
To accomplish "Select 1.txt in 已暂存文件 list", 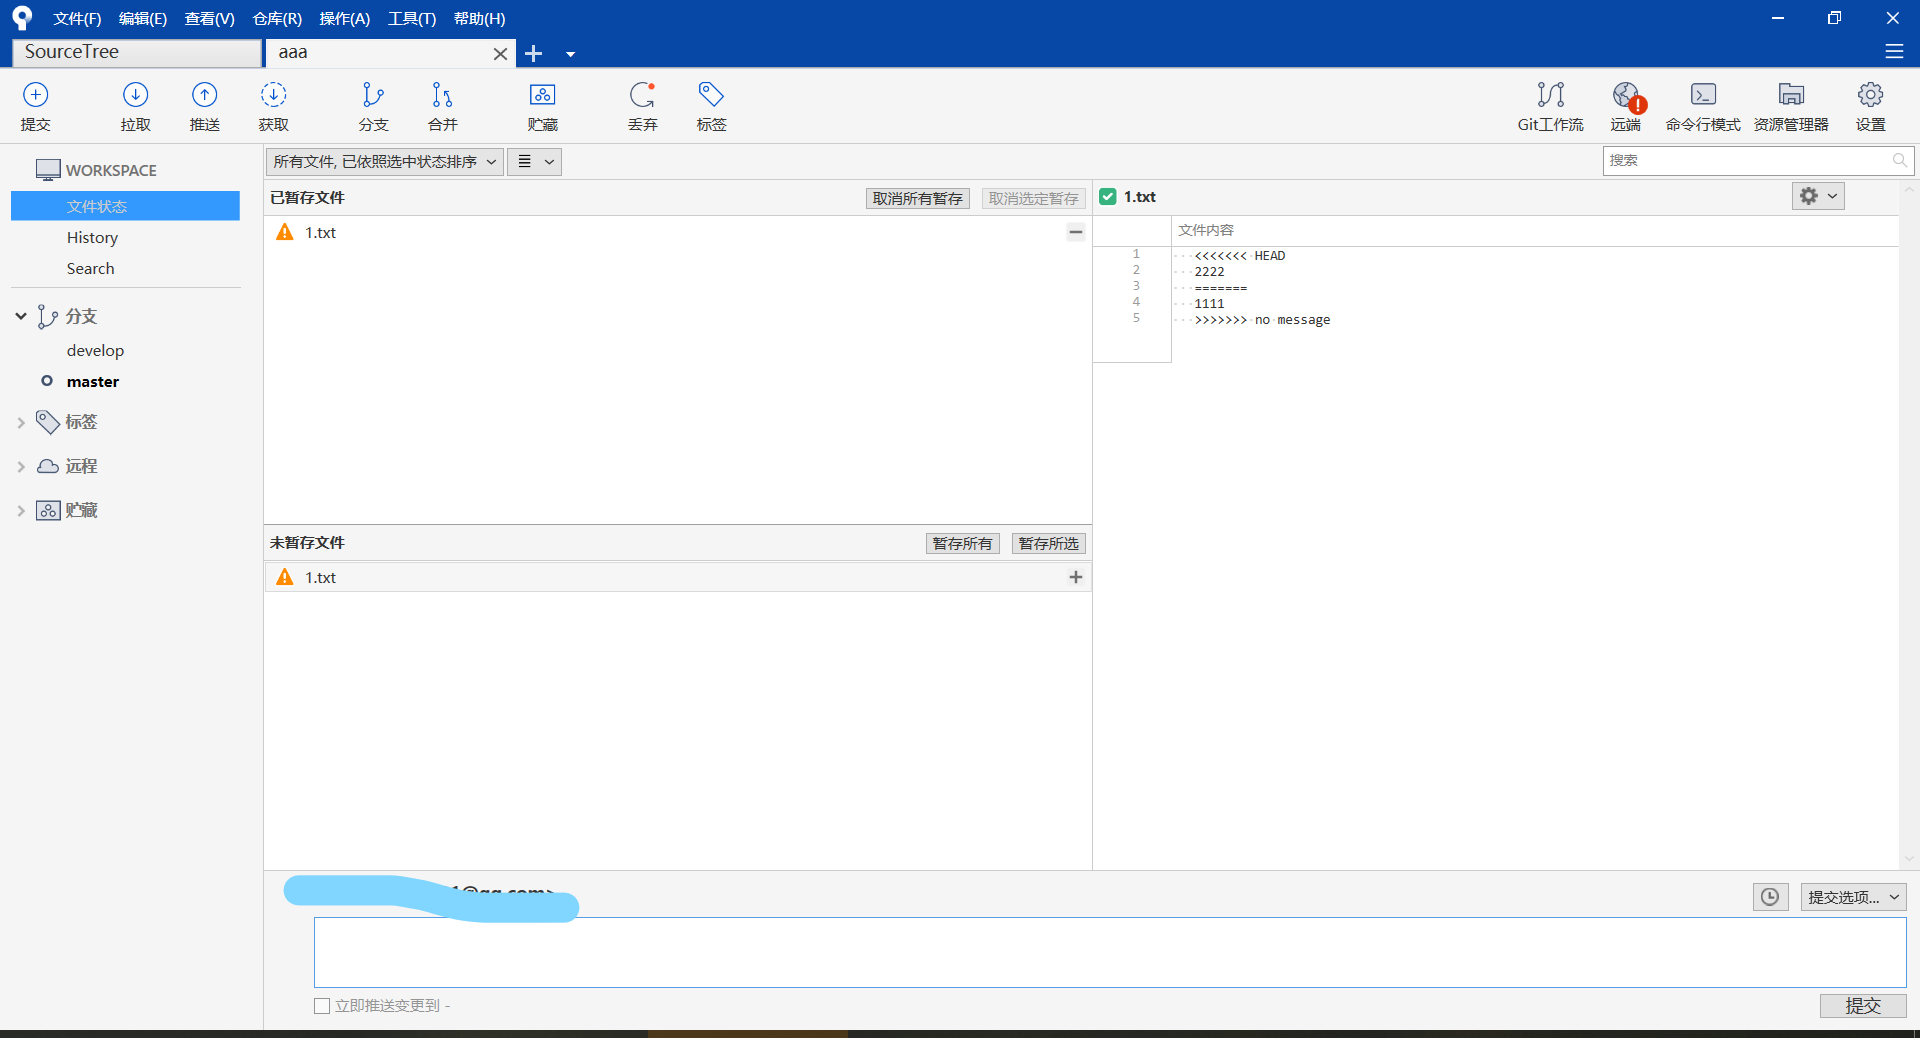I will [677, 232].
